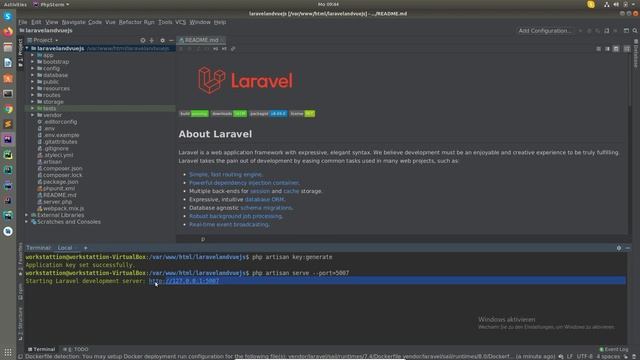Follow the 'Simple, fast routing engine' link
640x360 pixels.
click(x=226, y=175)
